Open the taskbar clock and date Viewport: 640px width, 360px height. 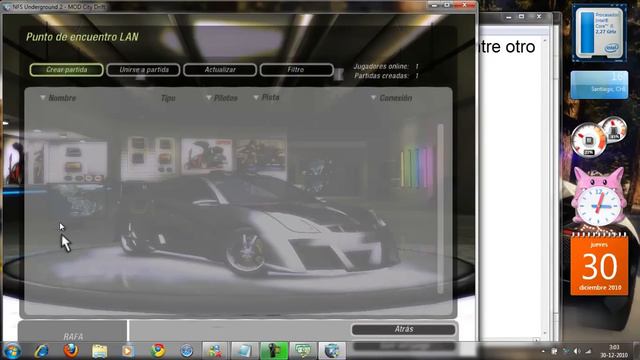pyautogui.click(x=614, y=351)
